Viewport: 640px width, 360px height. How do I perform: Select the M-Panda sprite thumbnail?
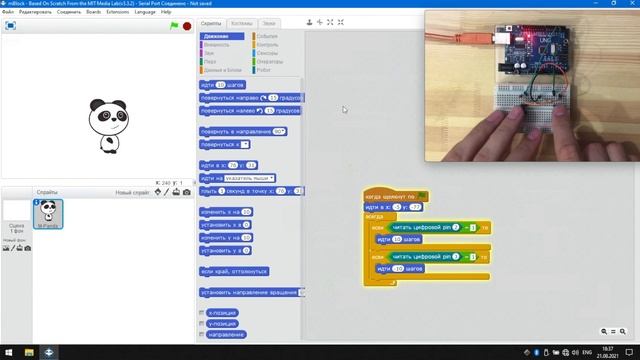pyautogui.click(x=48, y=214)
